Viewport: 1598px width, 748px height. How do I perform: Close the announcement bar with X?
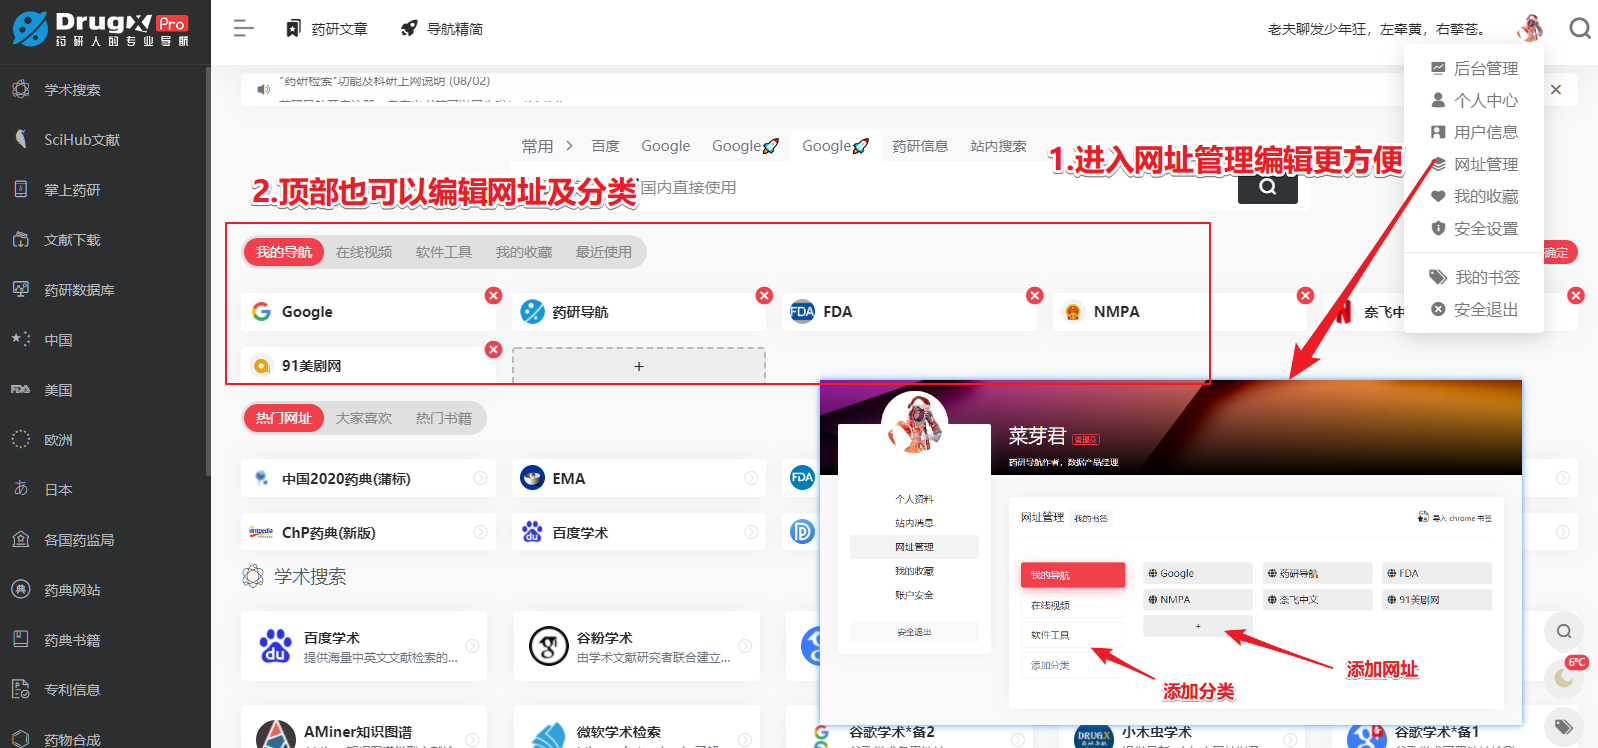tap(1556, 89)
